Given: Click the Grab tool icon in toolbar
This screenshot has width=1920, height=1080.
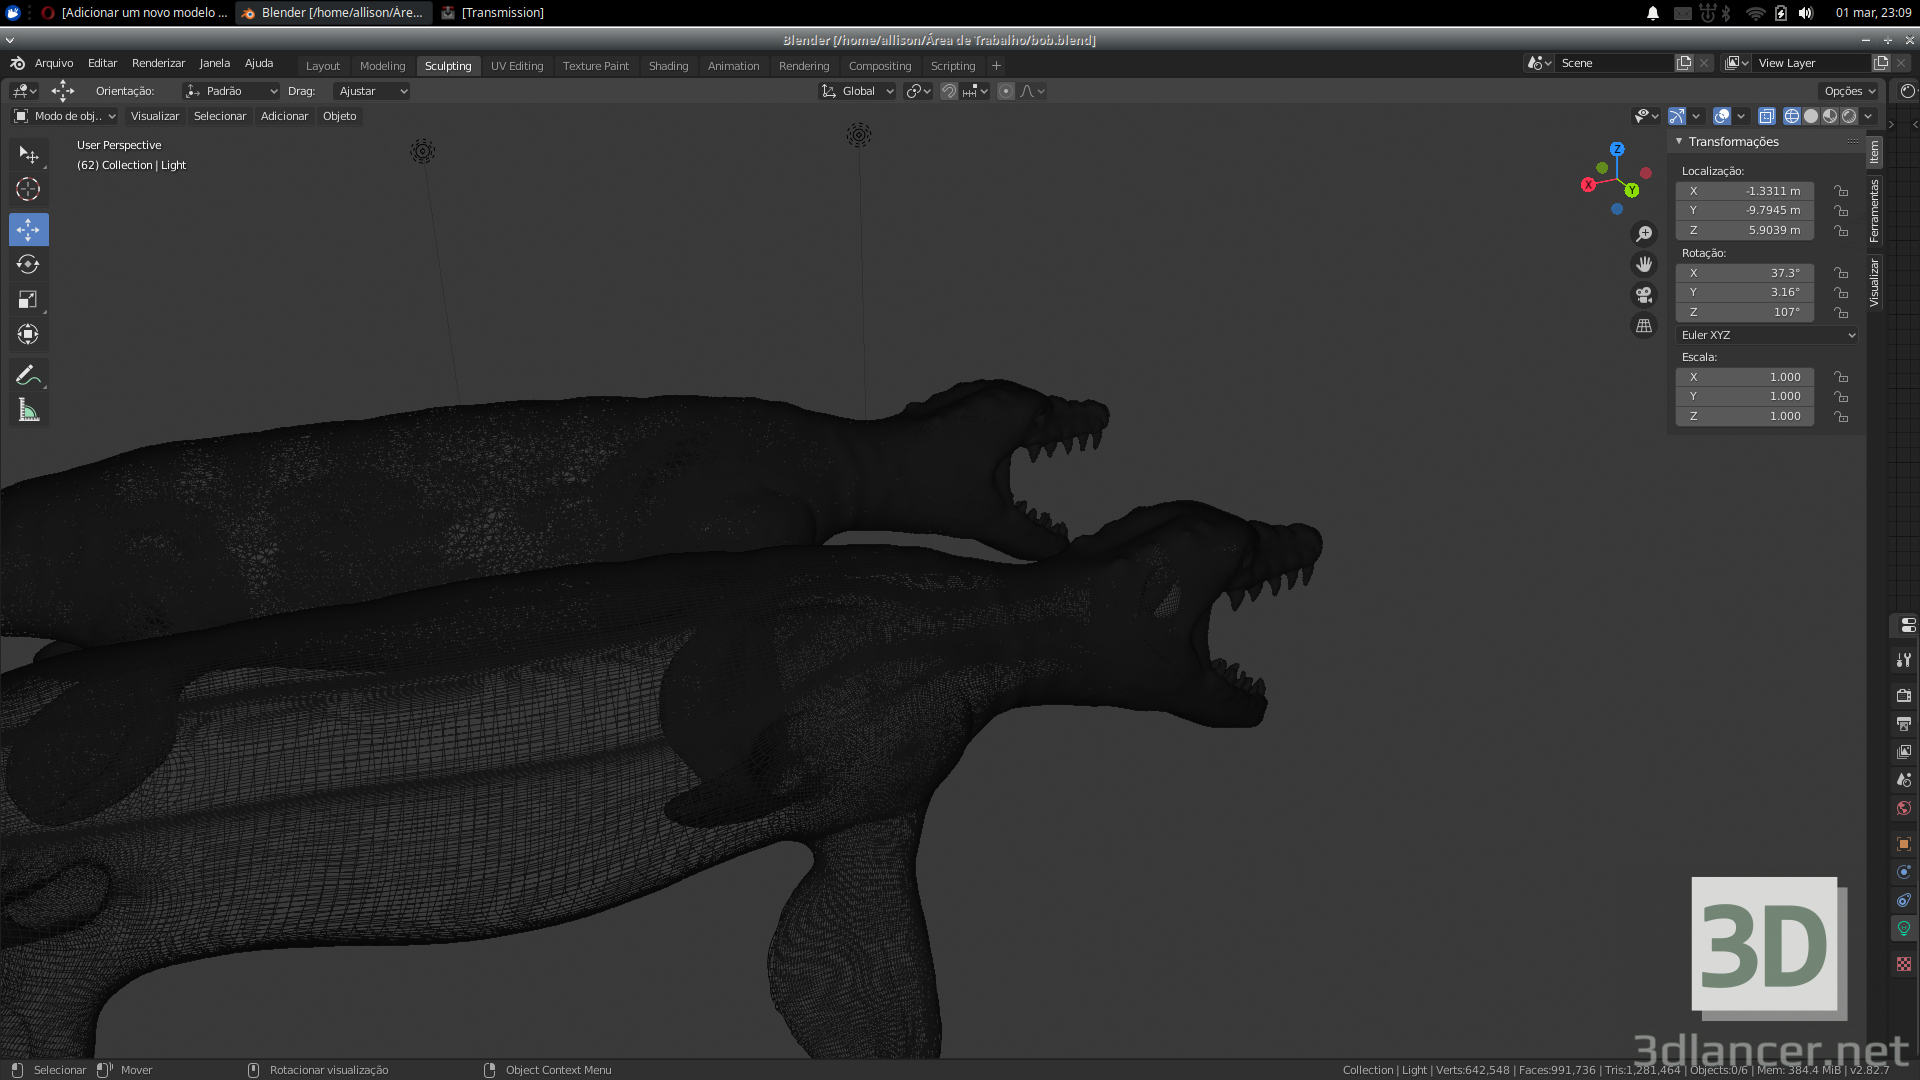Looking at the screenshot, I should point(28,229).
